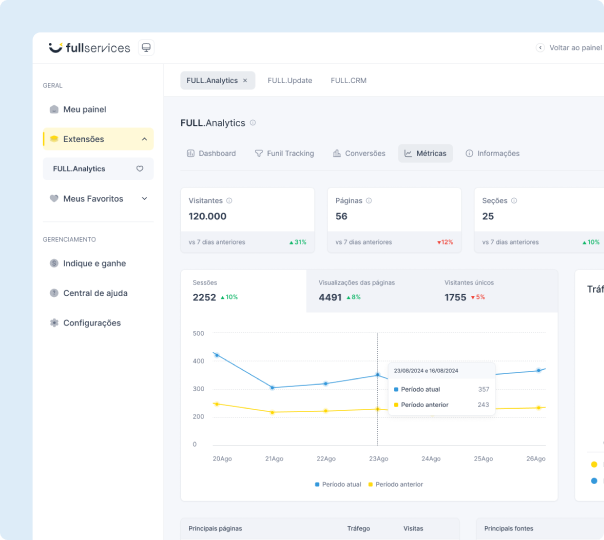The width and height of the screenshot is (604, 540).
Task: Open Configurações in the sidebar
Action: point(91,323)
